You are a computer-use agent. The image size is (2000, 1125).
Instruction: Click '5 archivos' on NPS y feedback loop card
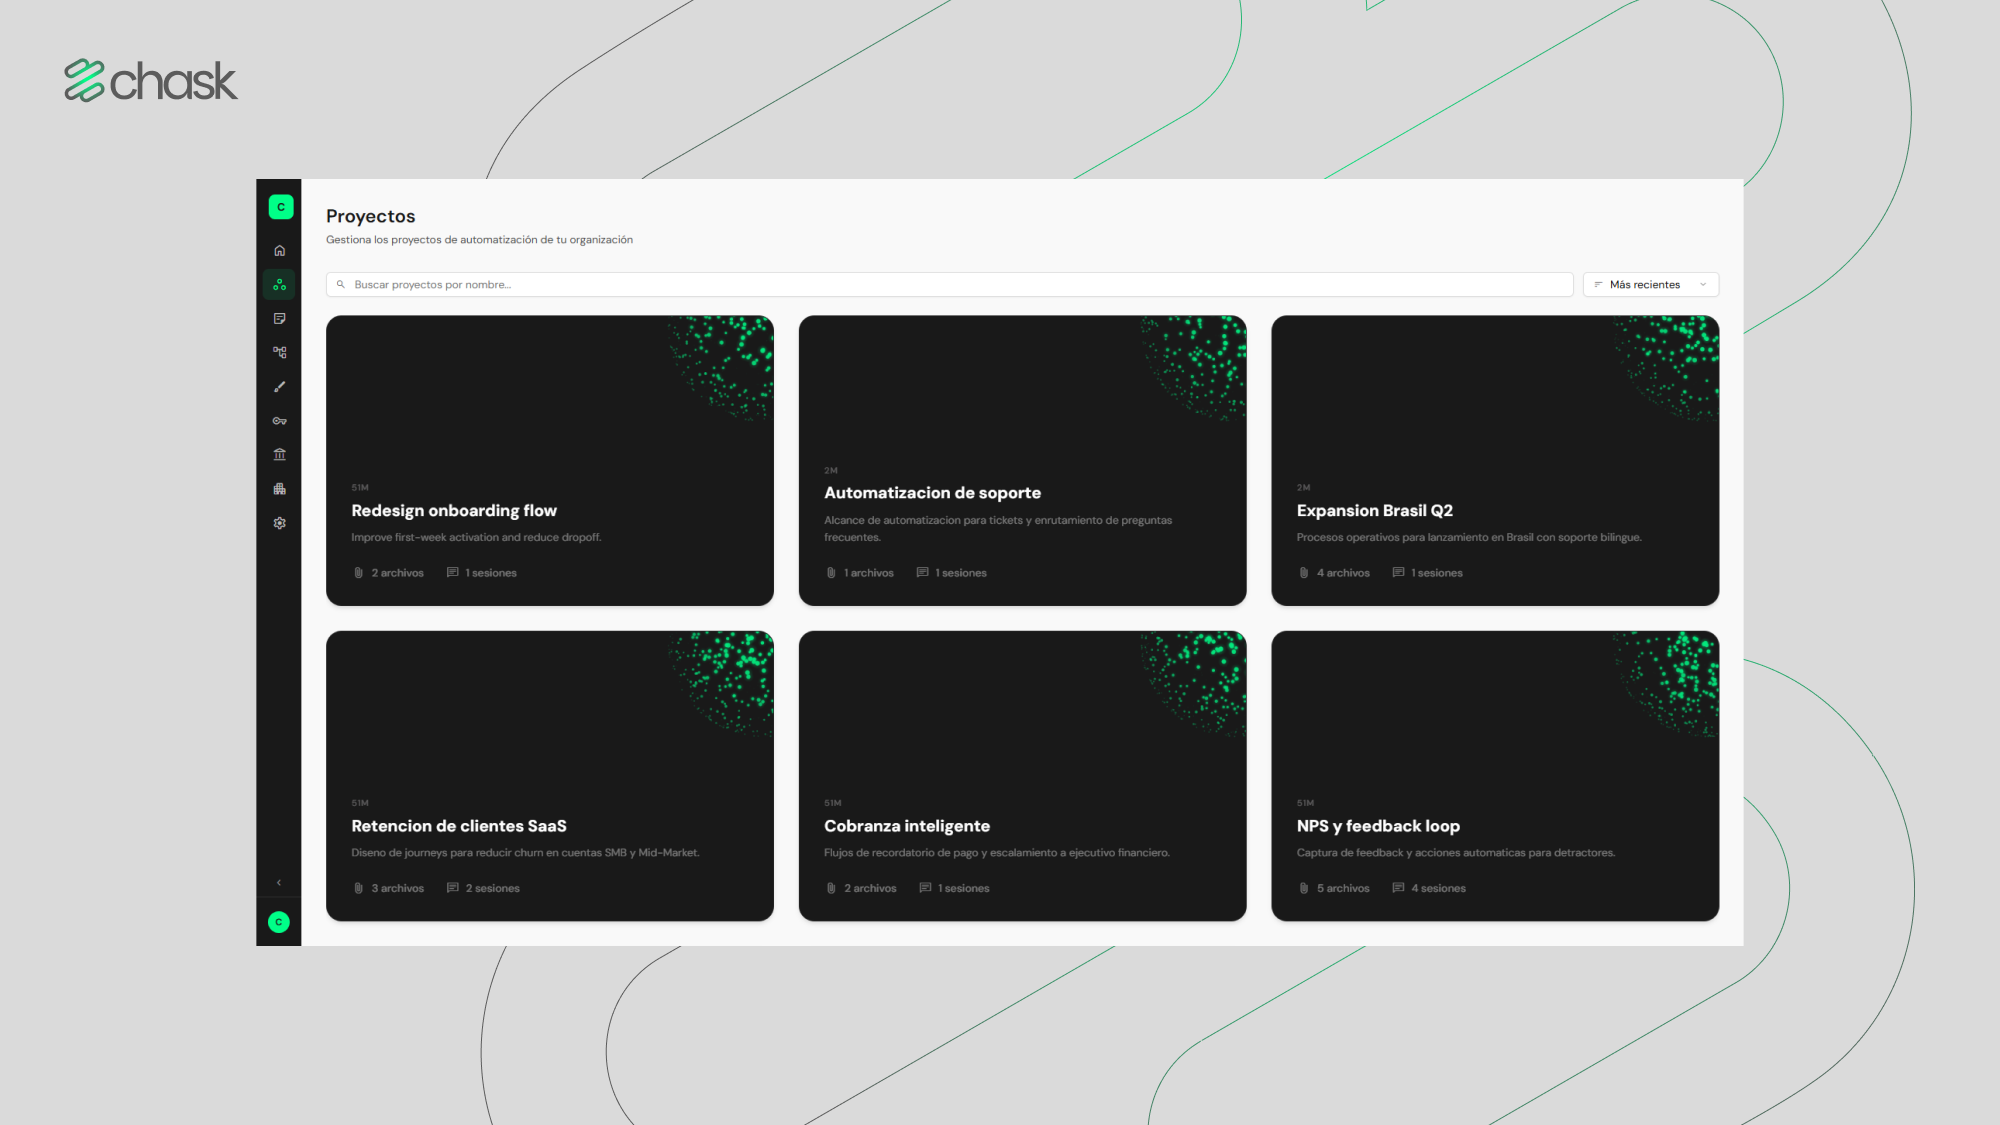[x=1343, y=888]
